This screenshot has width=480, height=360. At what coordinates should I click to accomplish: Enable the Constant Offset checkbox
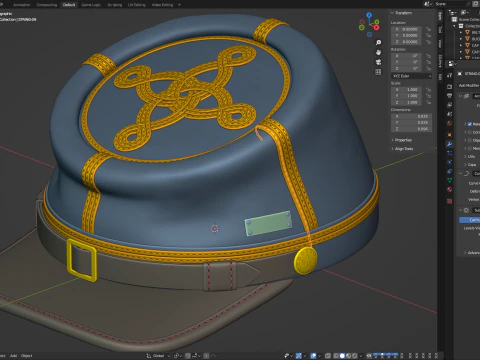(x=470, y=132)
